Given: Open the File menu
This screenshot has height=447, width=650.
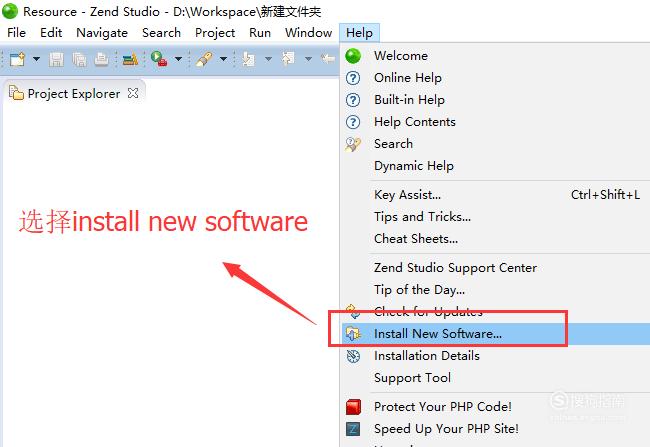Looking at the screenshot, I should coord(17,33).
